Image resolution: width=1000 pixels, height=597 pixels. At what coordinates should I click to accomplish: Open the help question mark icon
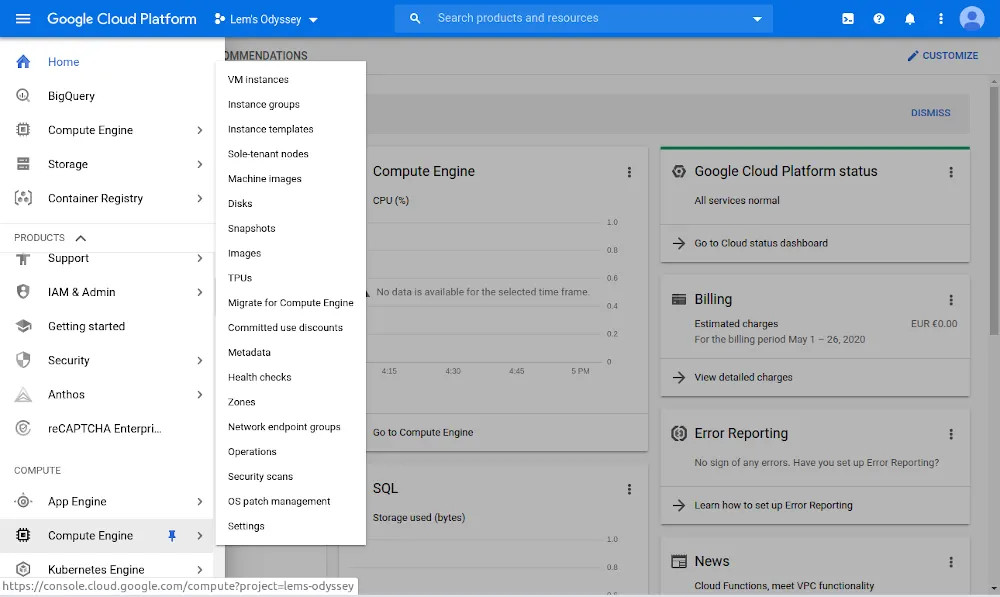point(879,18)
